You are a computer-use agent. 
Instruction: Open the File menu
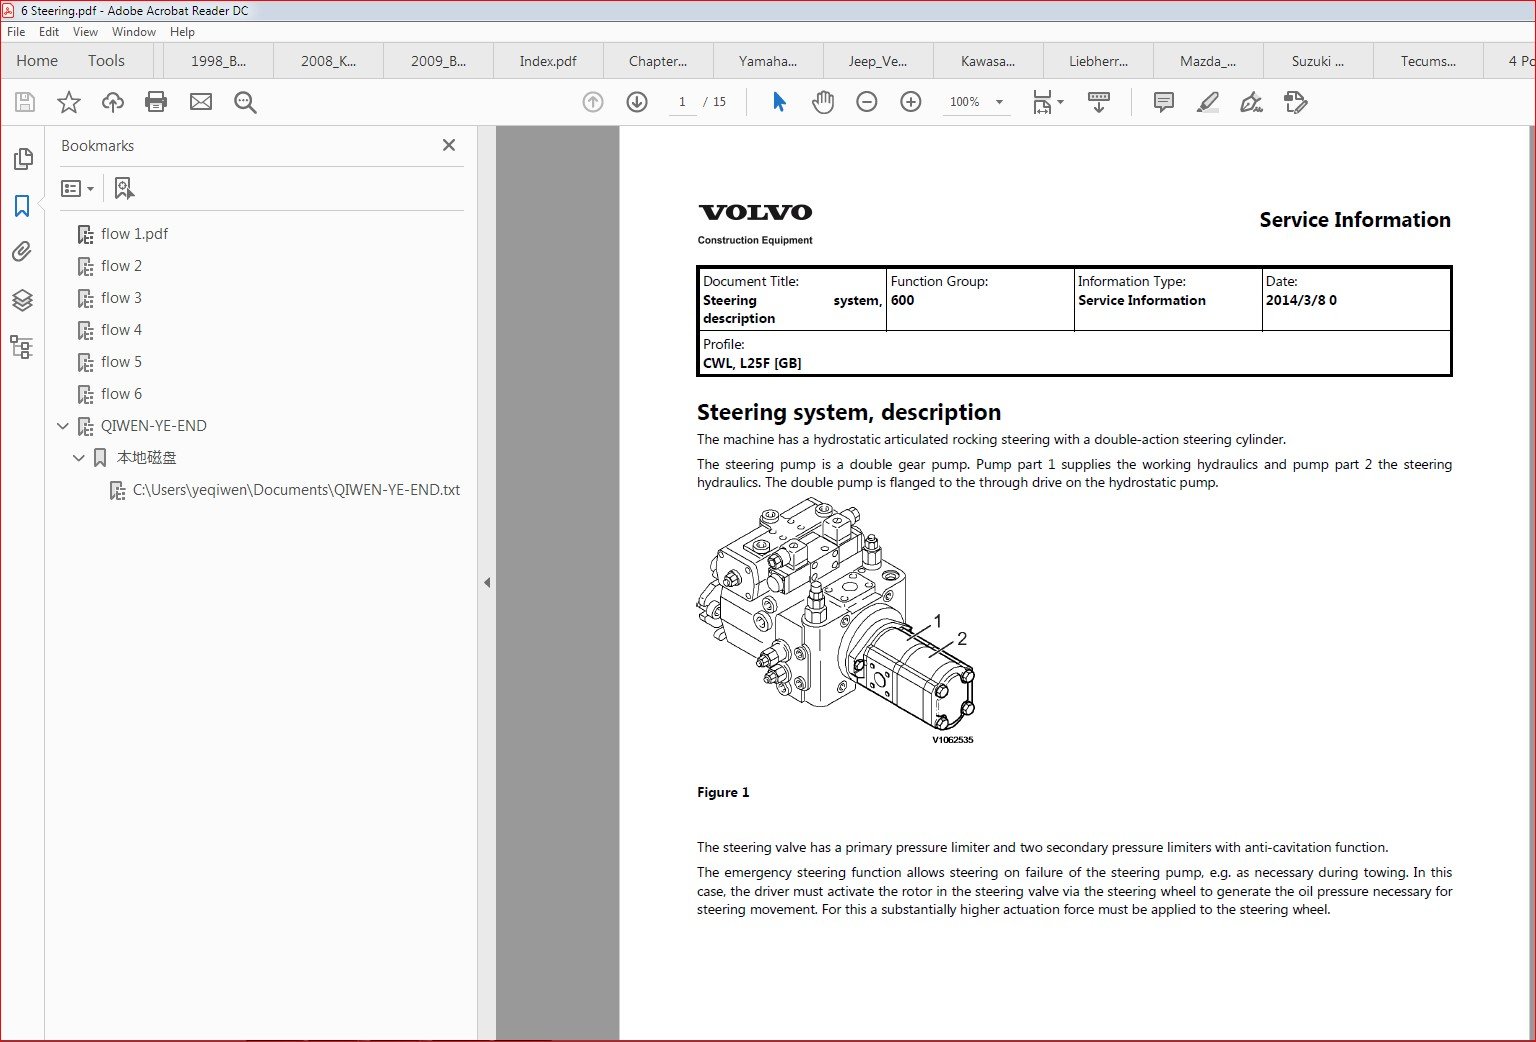pos(16,32)
